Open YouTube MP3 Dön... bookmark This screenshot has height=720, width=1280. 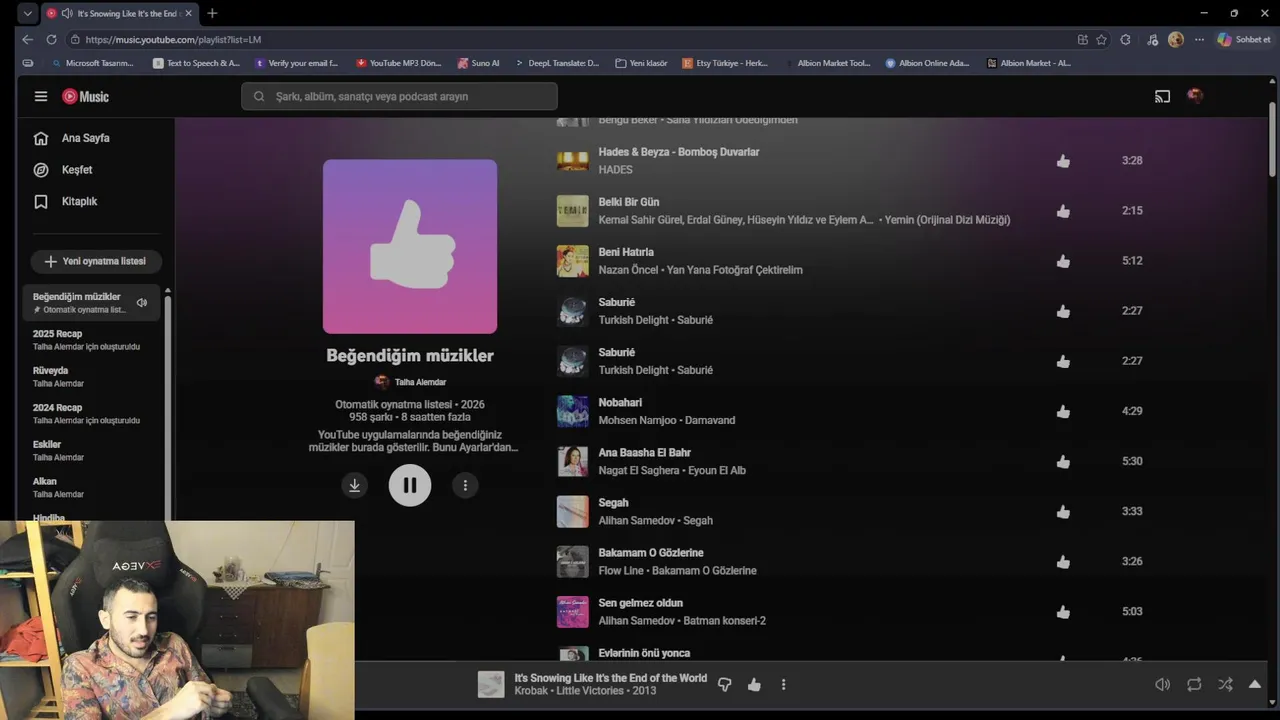(x=398, y=63)
